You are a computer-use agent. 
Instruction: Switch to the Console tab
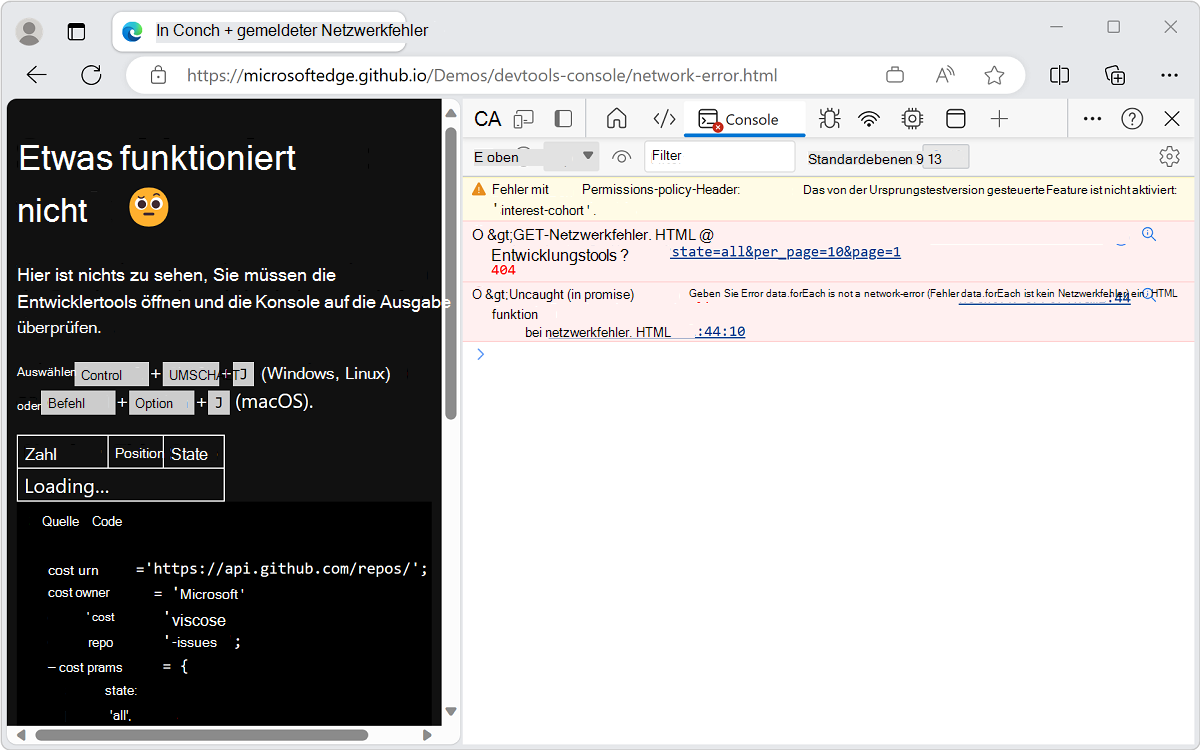click(x=744, y=118)
